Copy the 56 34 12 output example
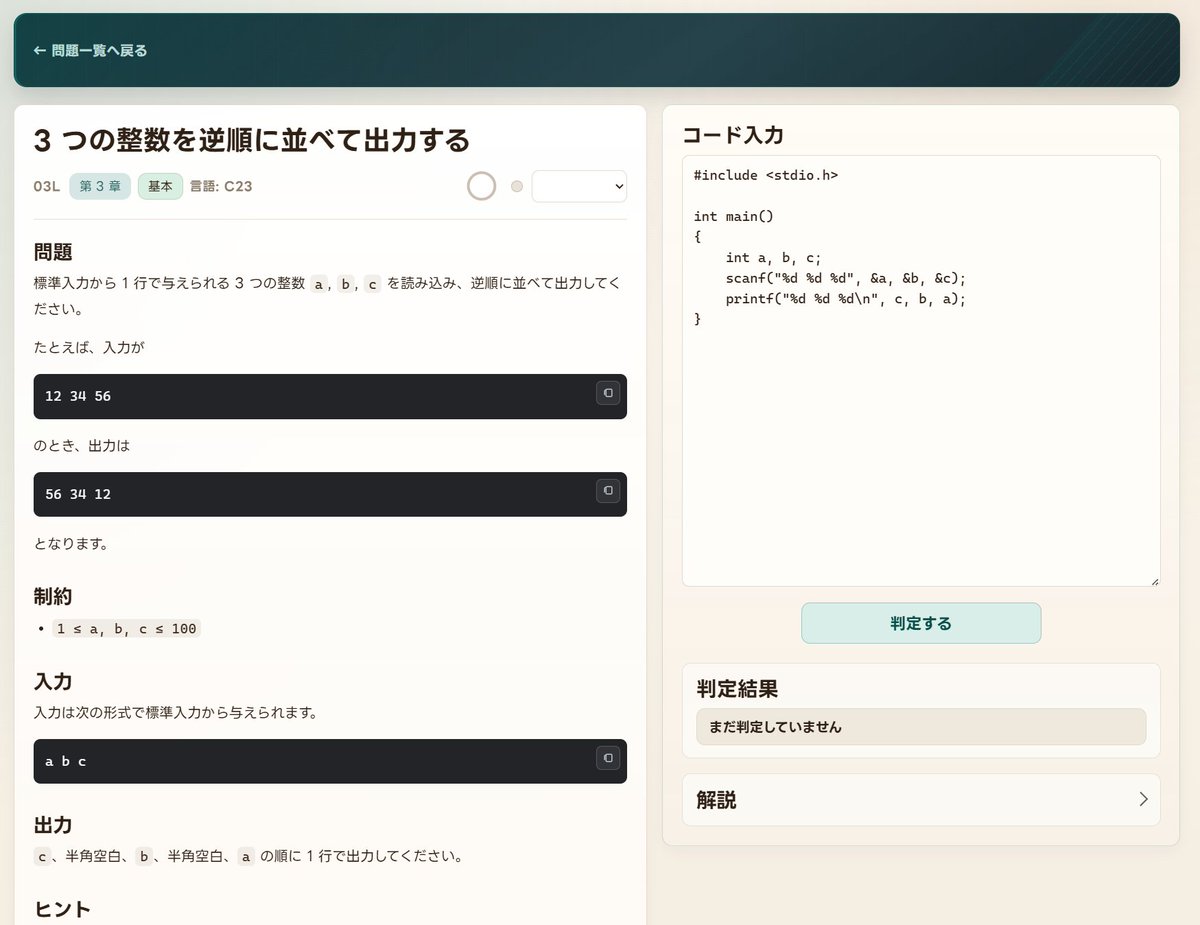This screenshot has width=1200, height=925. [x=608, y=491]
